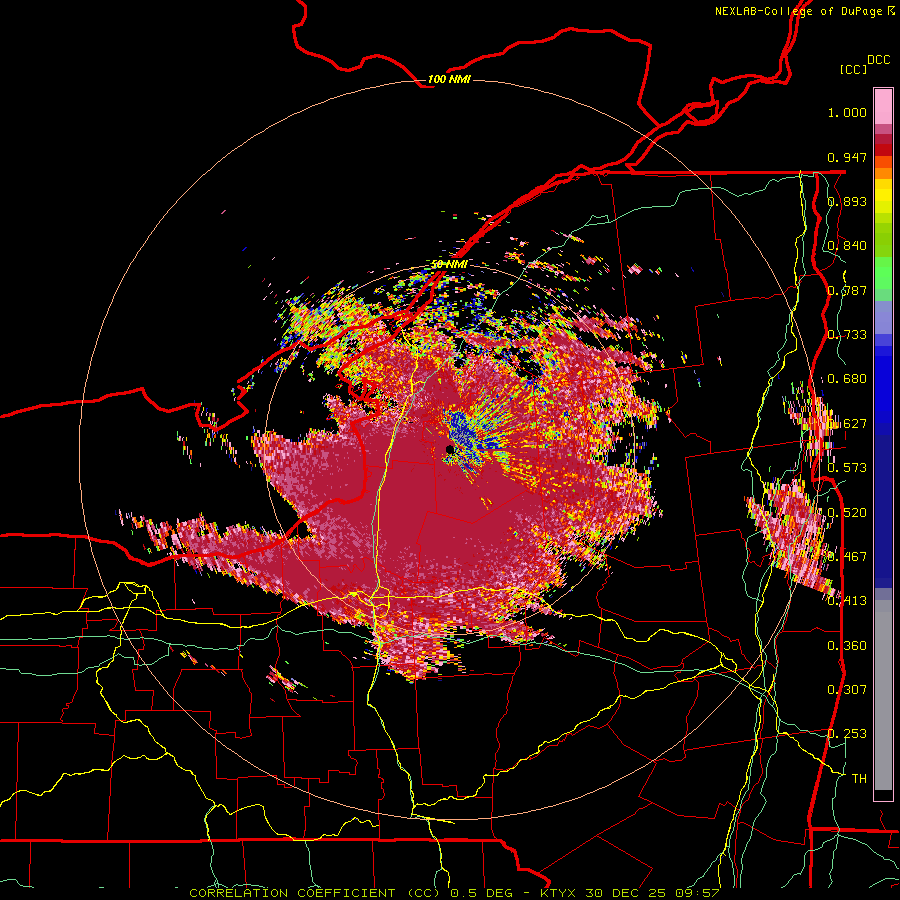Click the 0.787 color scale label
This screenshot has width=900, height=900.
847,290
